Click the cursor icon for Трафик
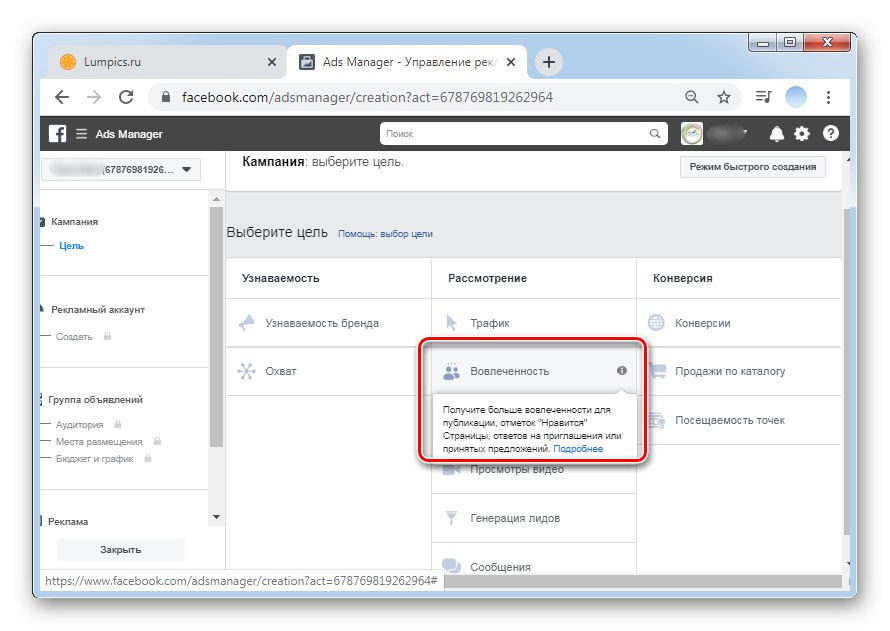Screen dimensions: 890x631 tap(451, 323)
